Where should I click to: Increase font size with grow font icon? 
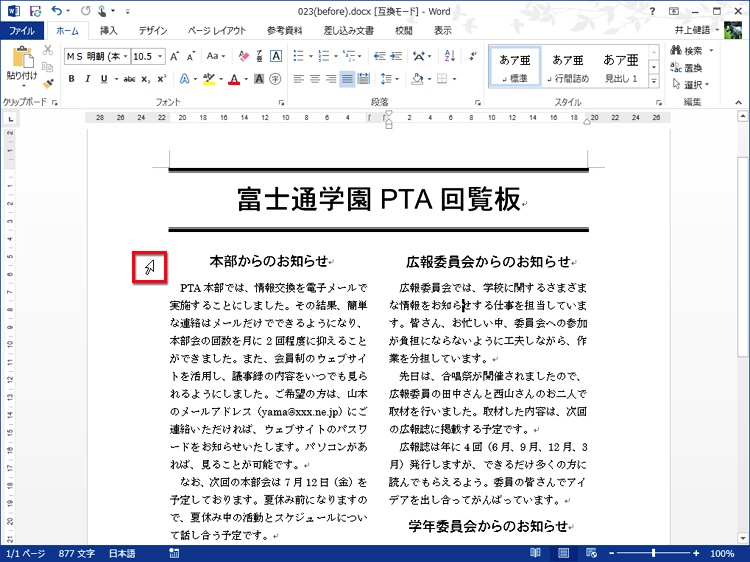click(x=175, y=56)
